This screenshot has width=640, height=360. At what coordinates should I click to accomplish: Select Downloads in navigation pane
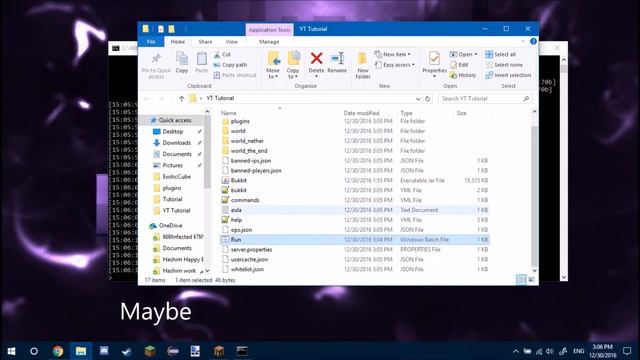176,143
